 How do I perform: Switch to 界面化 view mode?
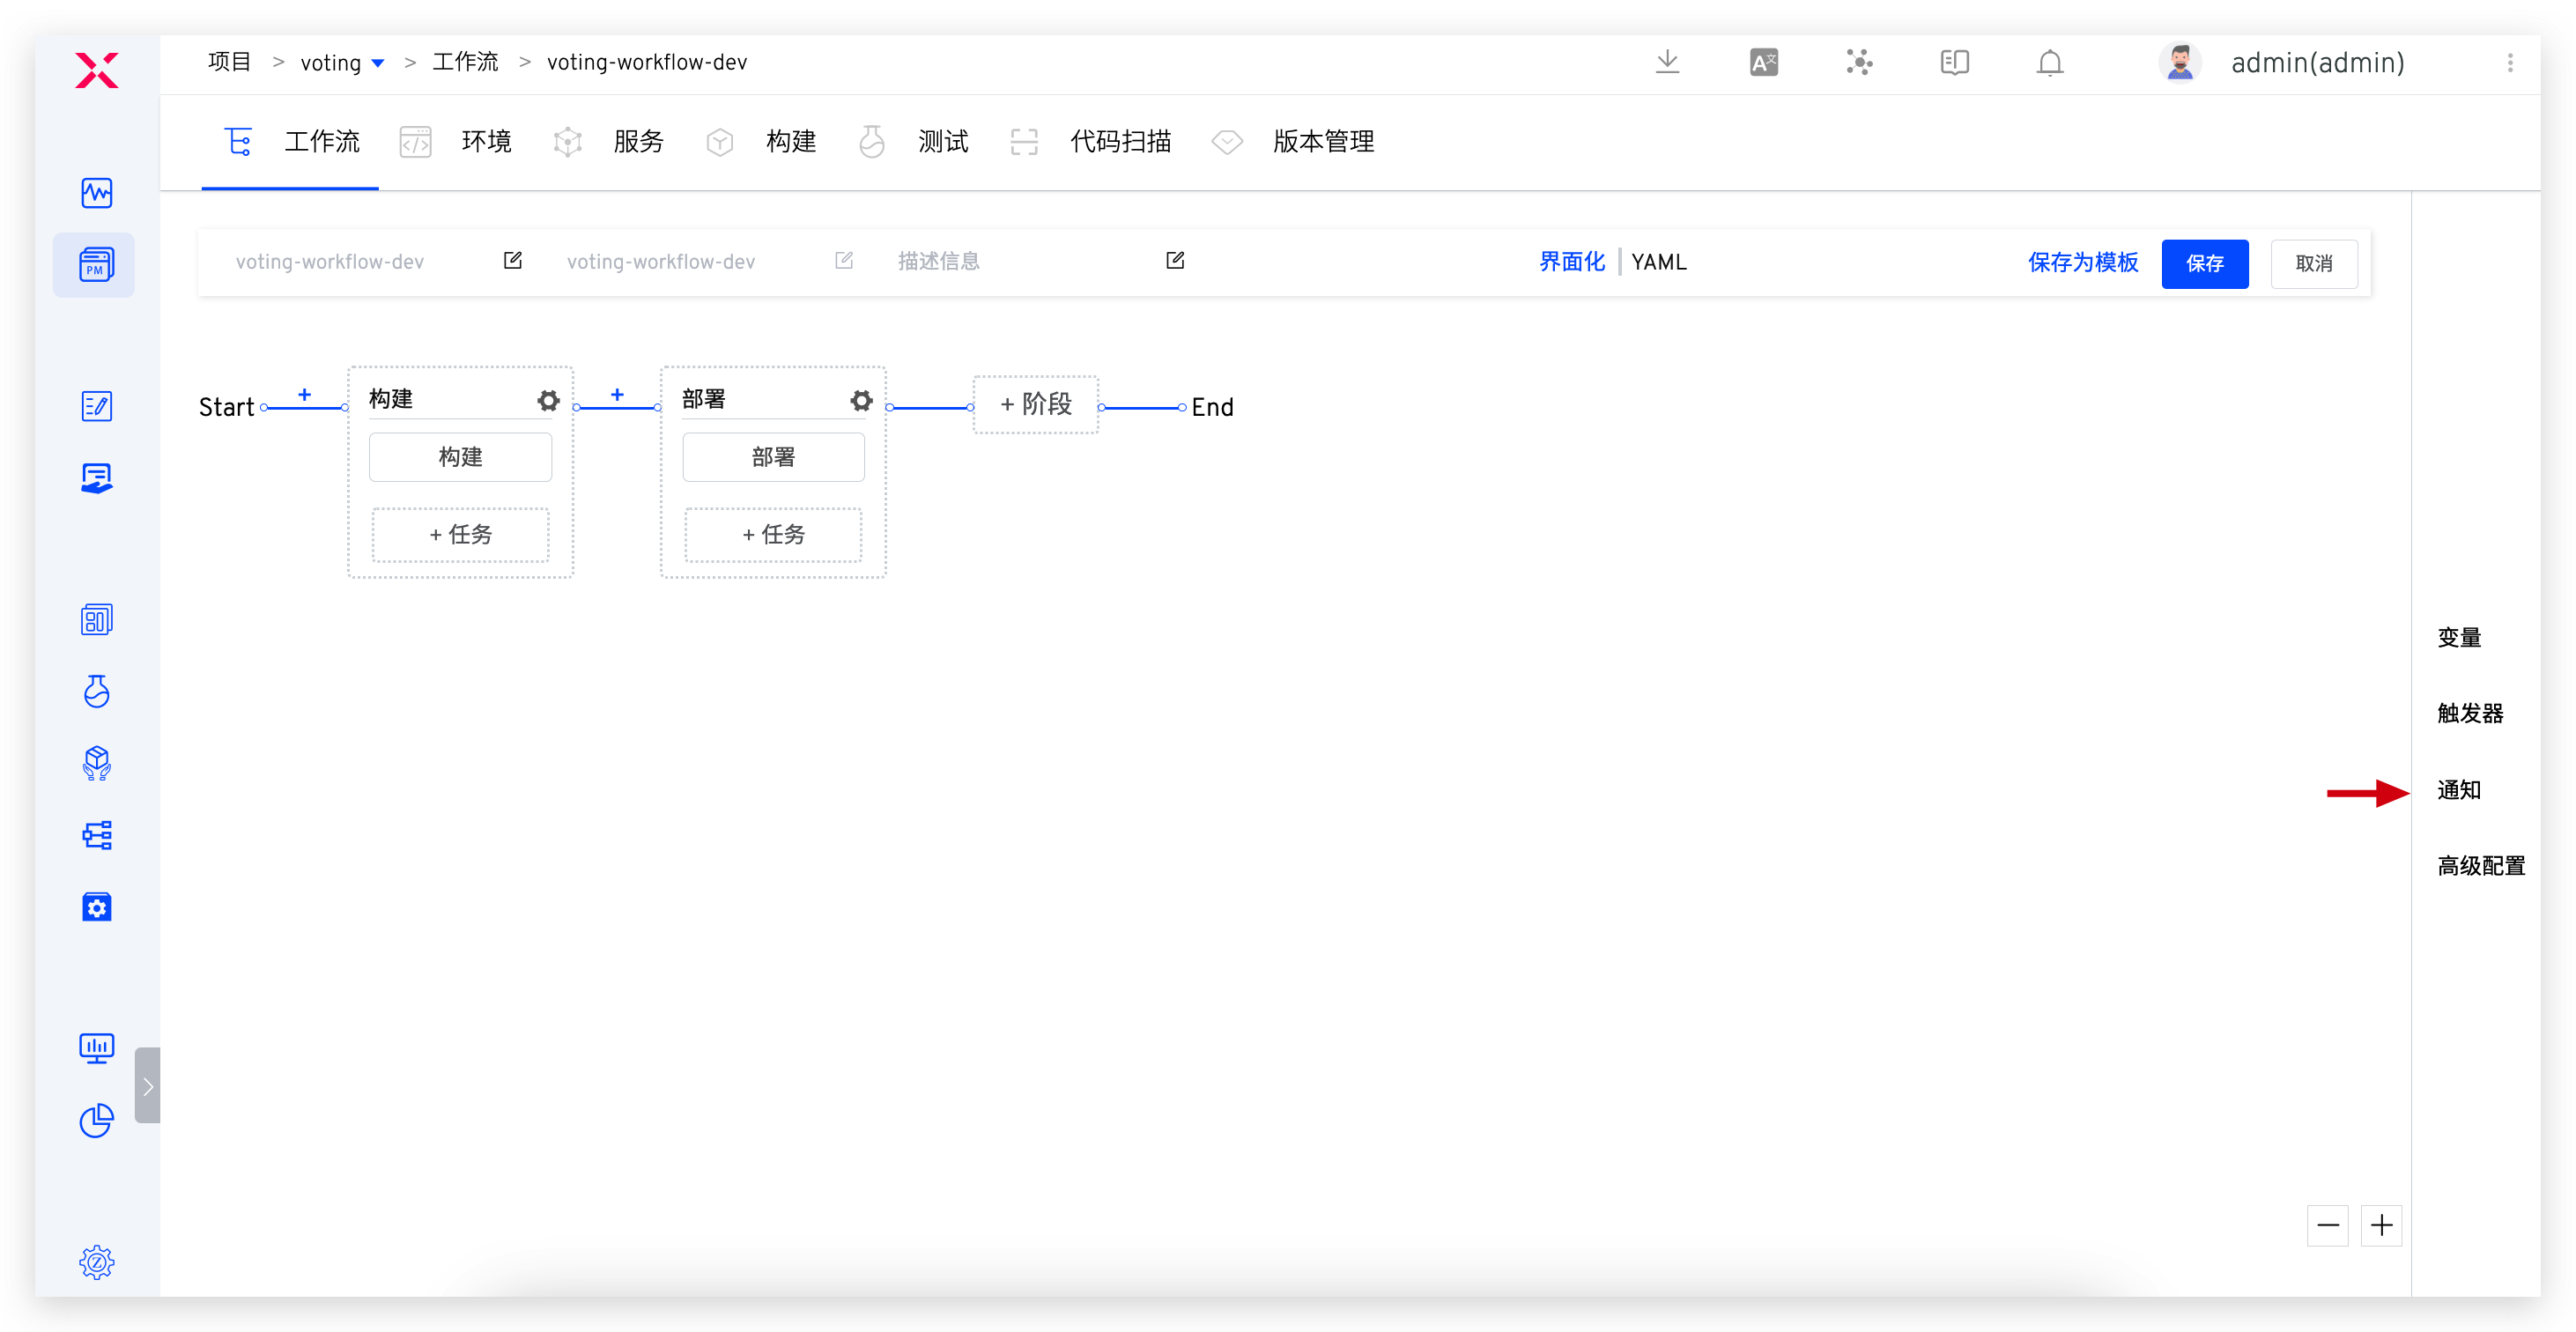[x=1571, y=262]
